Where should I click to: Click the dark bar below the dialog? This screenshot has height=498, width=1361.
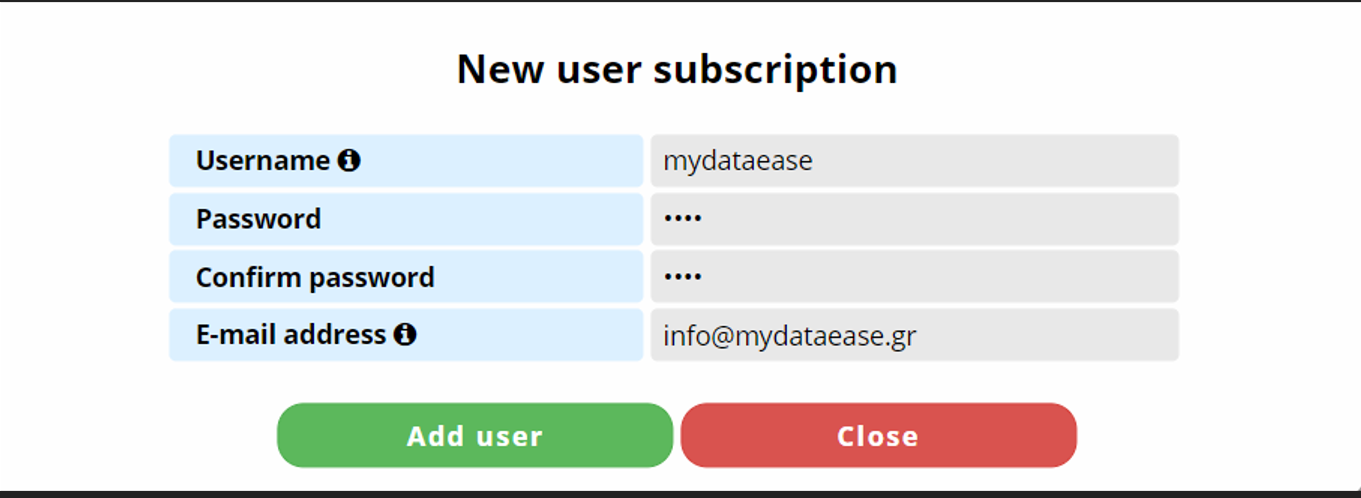tap(680, 493)
